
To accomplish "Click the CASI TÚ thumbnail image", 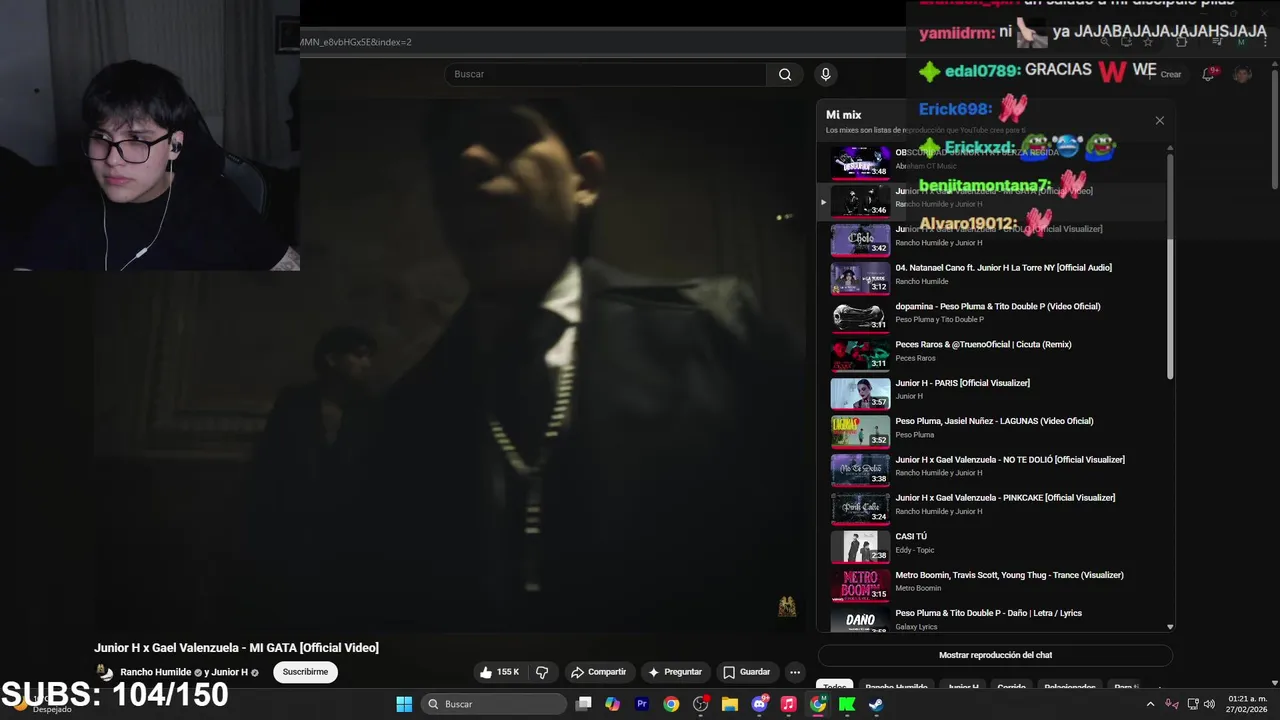I will pyautogui.click(x=860, y=547).
